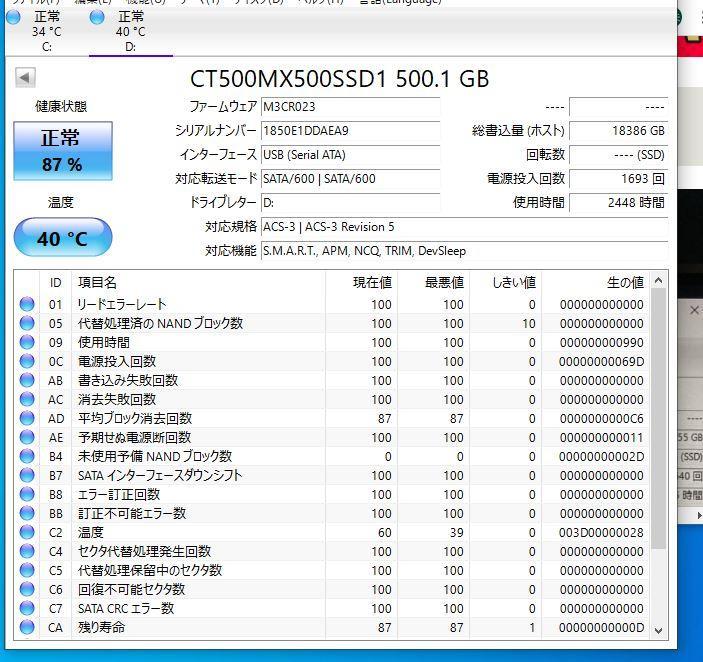Select the 残り寿命 row name

101,627
